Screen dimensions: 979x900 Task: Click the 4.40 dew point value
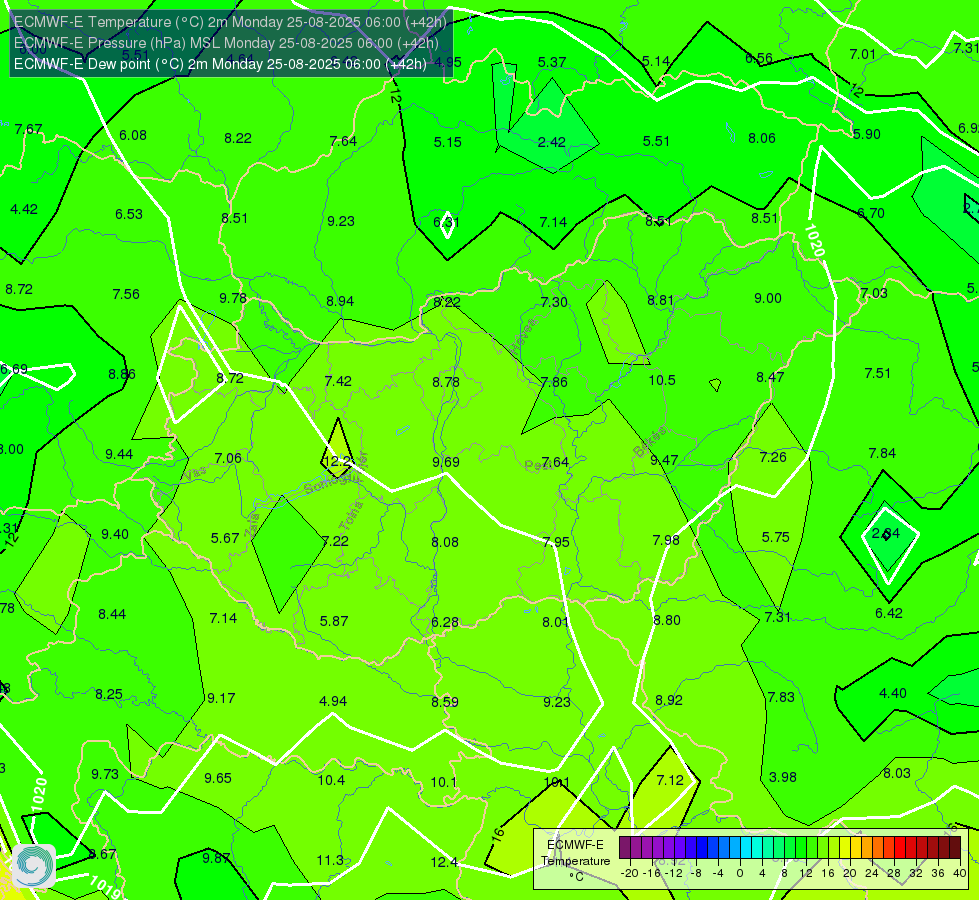click(x=892, y=693)
